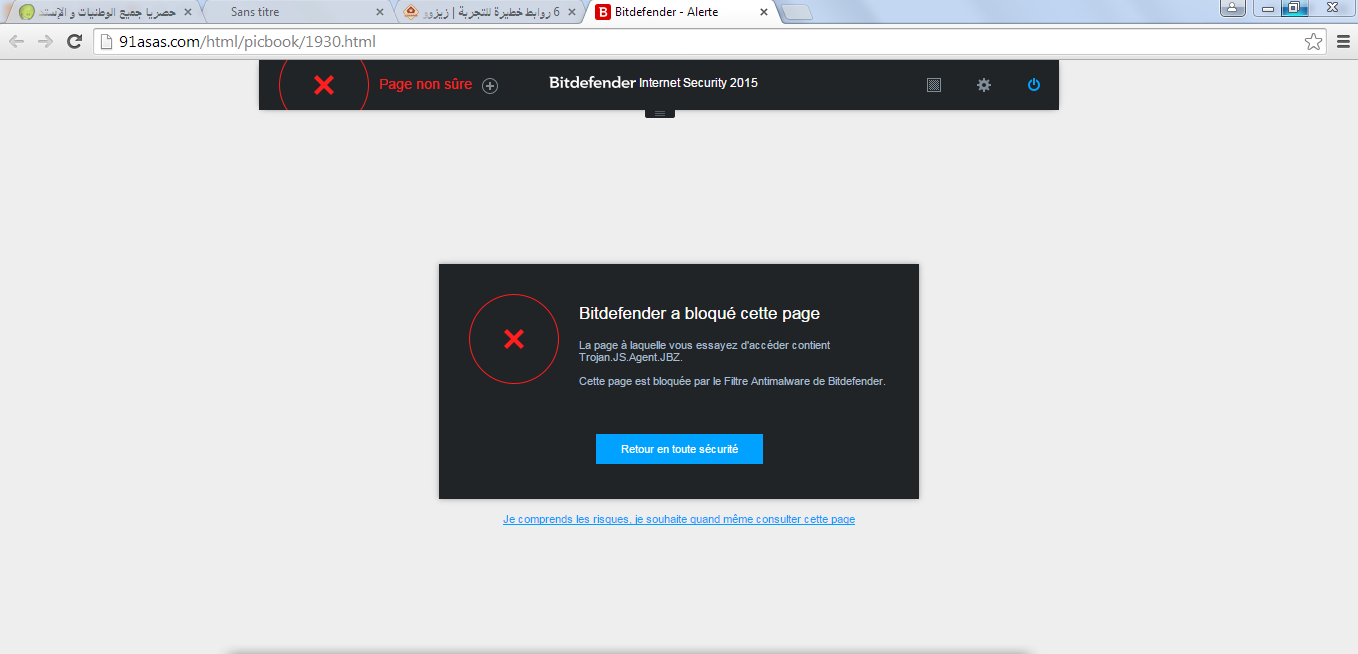
Task: Expand details with plus icon beside Page non sûre
Action: pos(490,86)
